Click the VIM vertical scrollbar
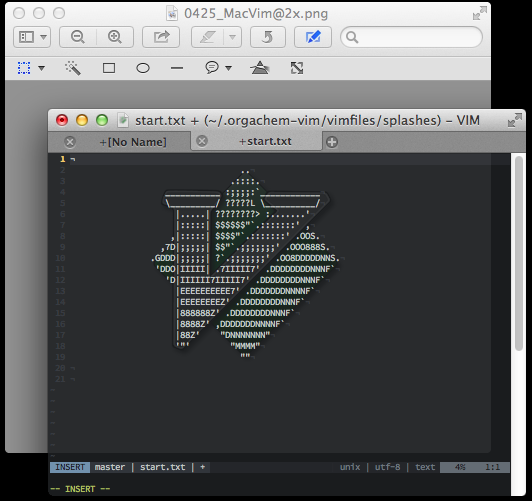The image size is (532, 501). [518, 253]
